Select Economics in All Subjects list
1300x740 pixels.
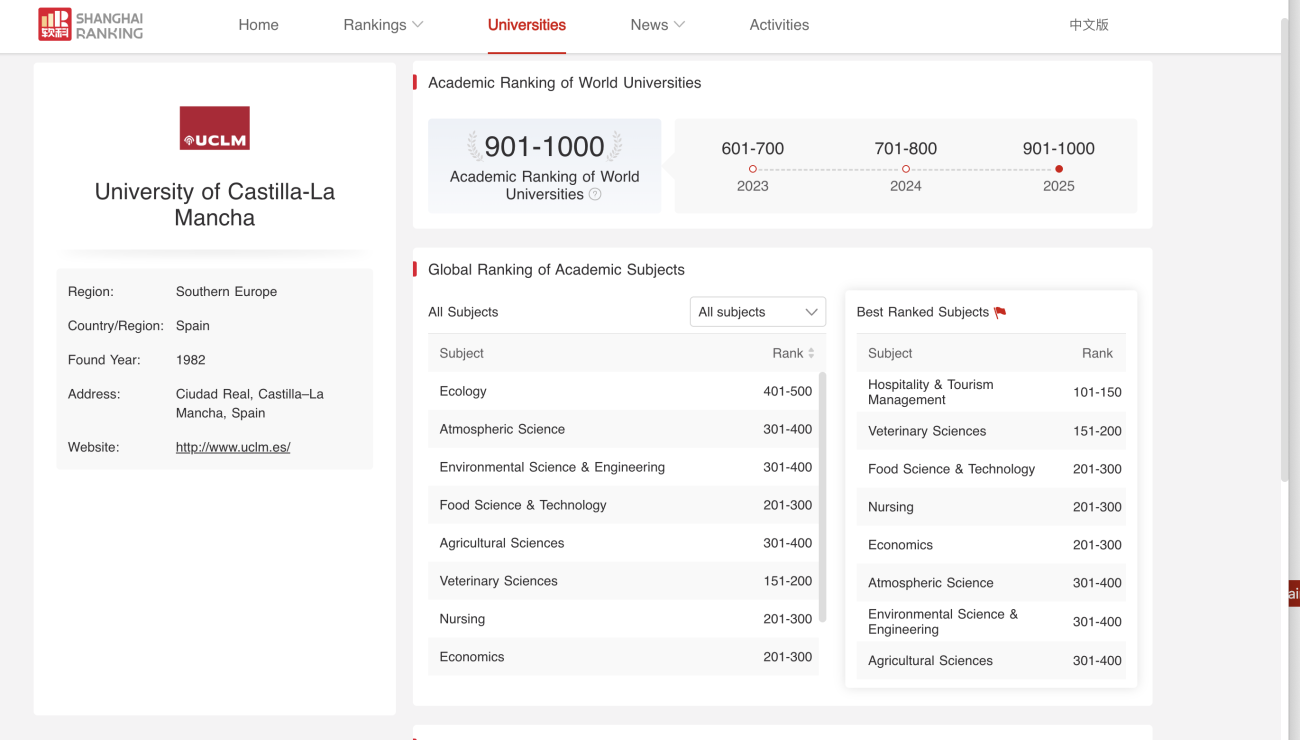pos(623,657)
